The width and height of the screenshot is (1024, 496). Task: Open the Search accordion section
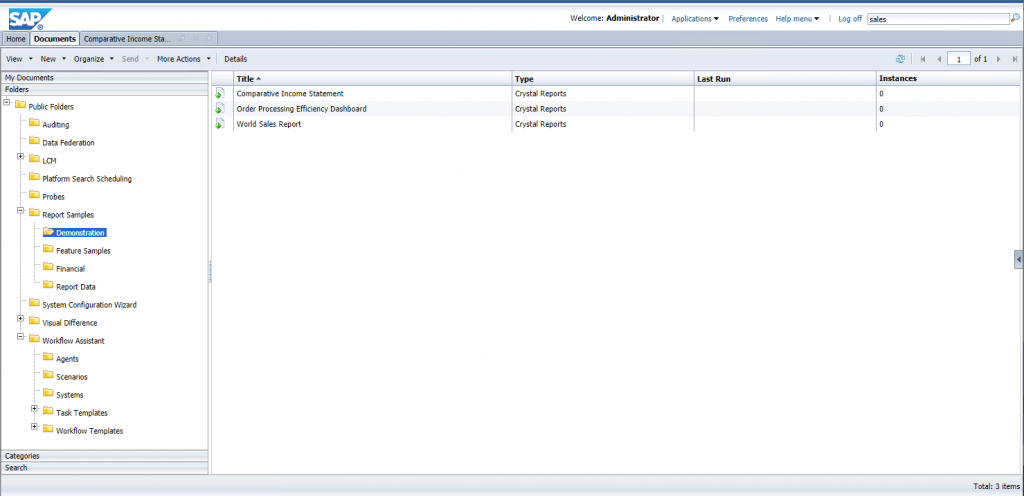[104, 467]
